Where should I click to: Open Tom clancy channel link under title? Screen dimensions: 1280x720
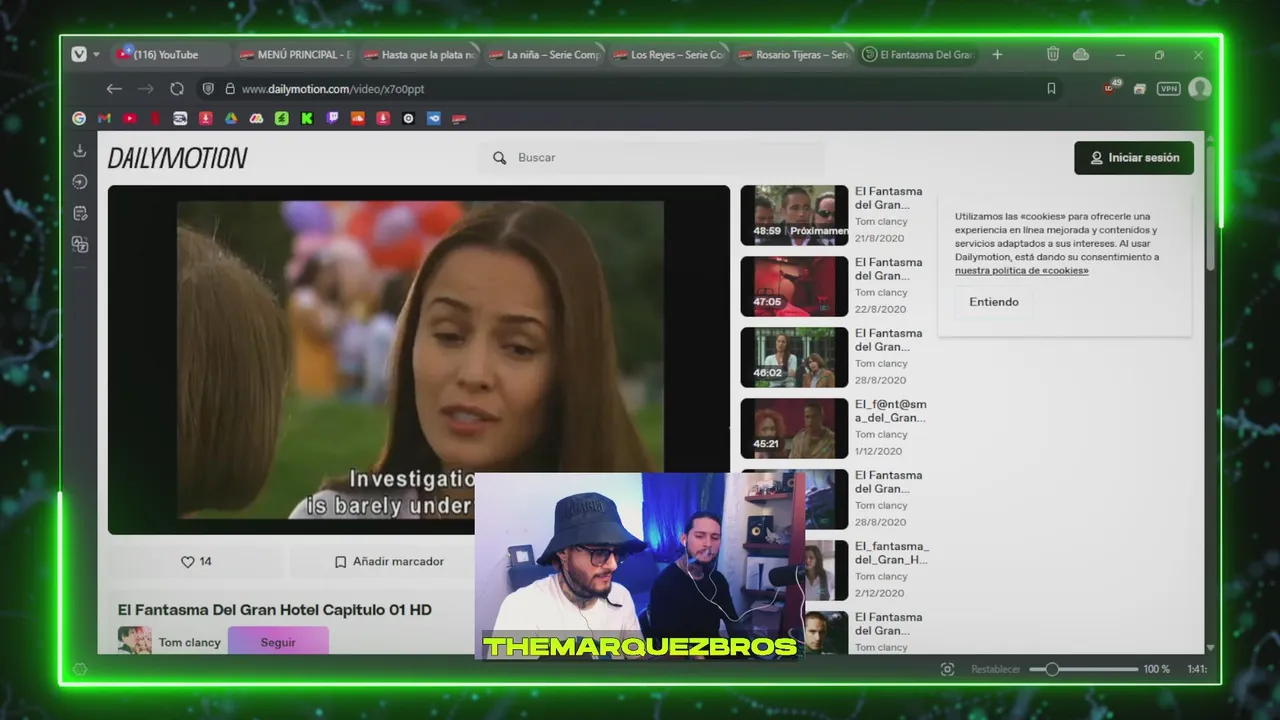pos(189,643)
